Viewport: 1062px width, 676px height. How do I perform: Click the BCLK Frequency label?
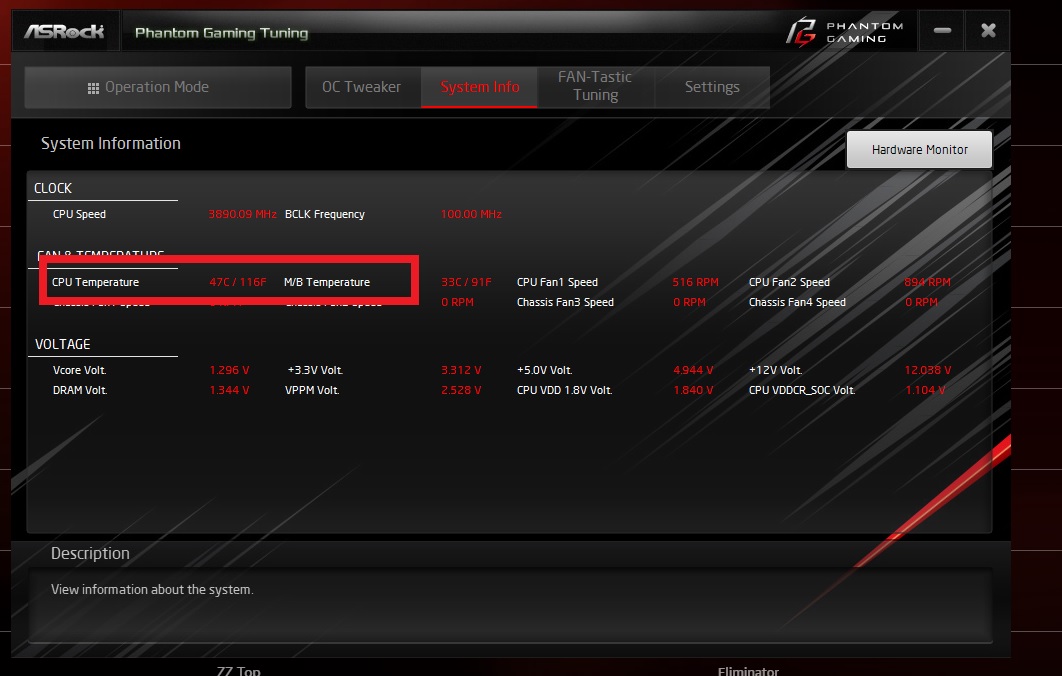tap(324, 214)
